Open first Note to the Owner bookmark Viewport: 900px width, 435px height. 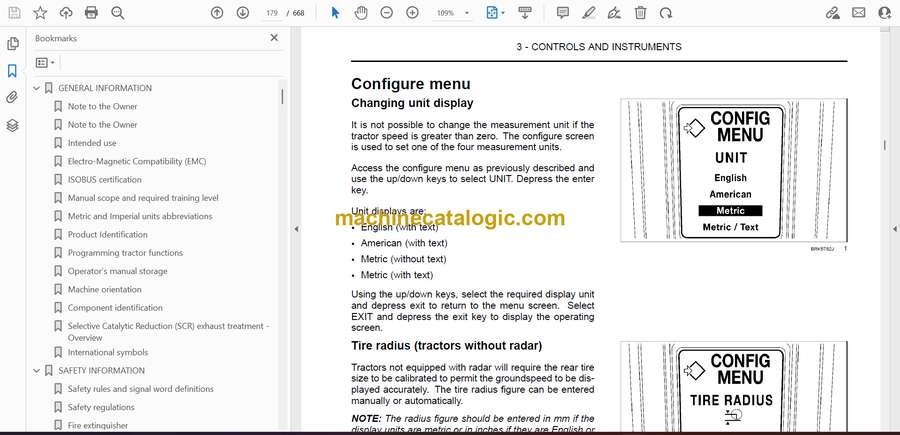103,106
